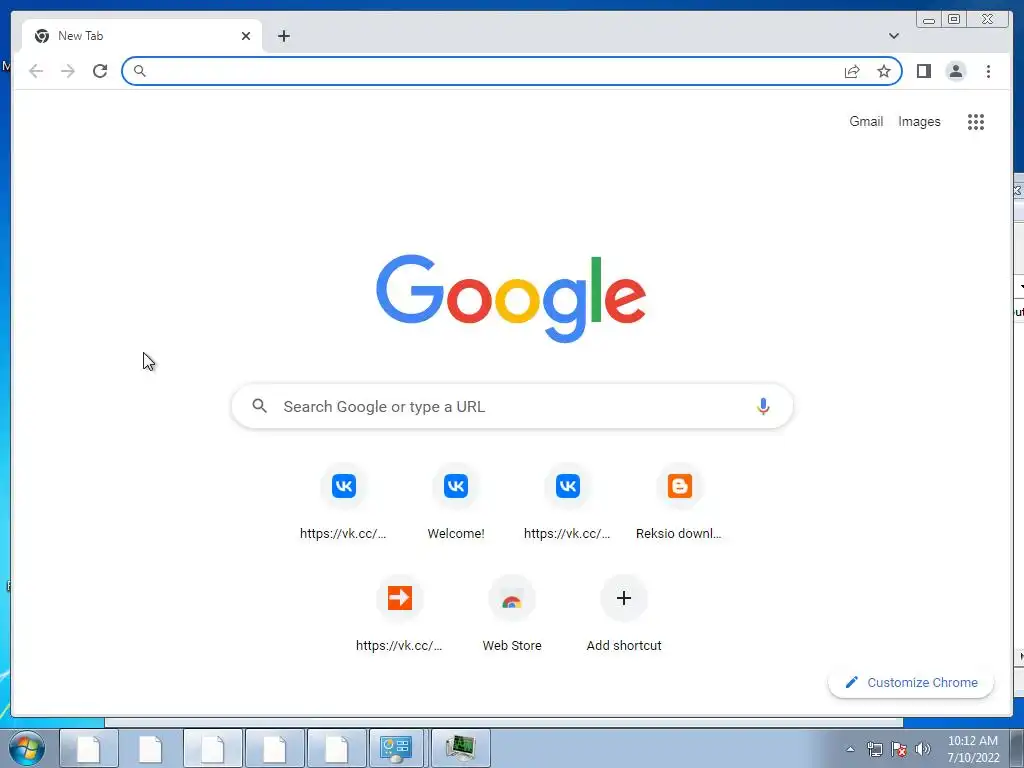Open the Action Center flag icon
1024x768 pixels.
pos(899,749)
